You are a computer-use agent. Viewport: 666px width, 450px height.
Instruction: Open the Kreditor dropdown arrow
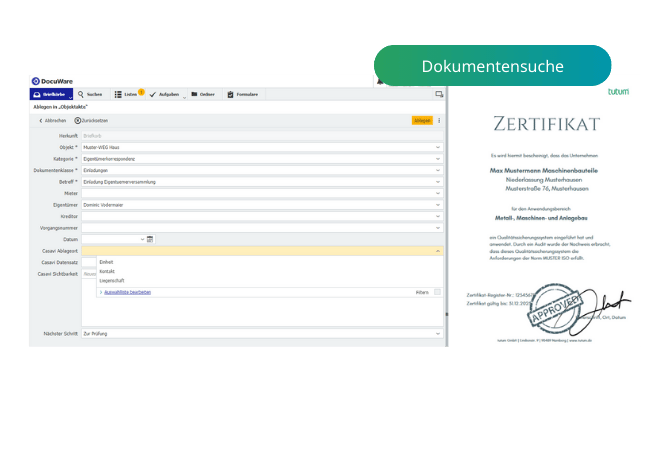click(x=438, y=216)
